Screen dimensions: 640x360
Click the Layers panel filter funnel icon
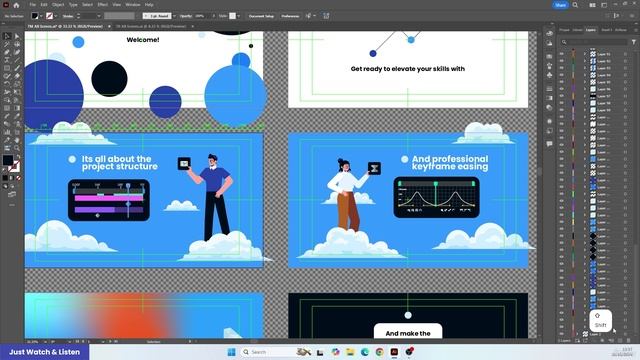tap(633, 42)
